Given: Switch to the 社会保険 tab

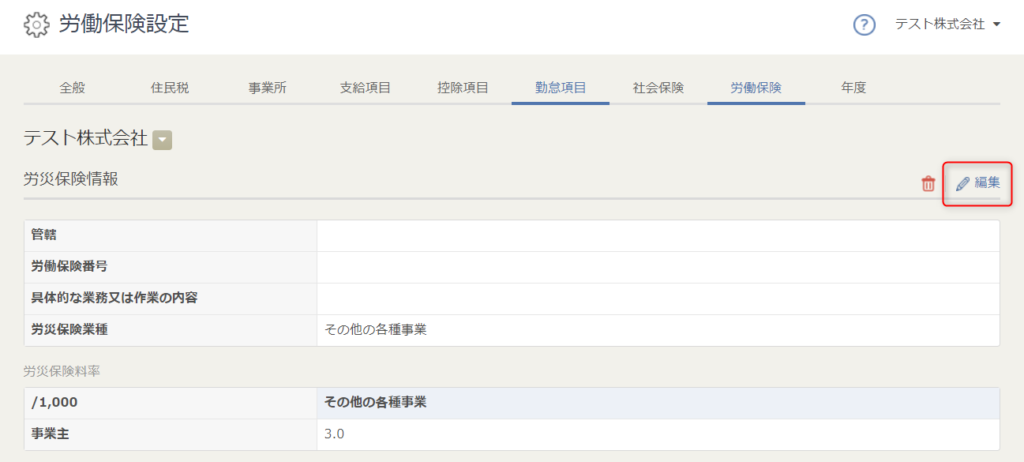Looking at the screenshot, I should click(x=658, y=88).
